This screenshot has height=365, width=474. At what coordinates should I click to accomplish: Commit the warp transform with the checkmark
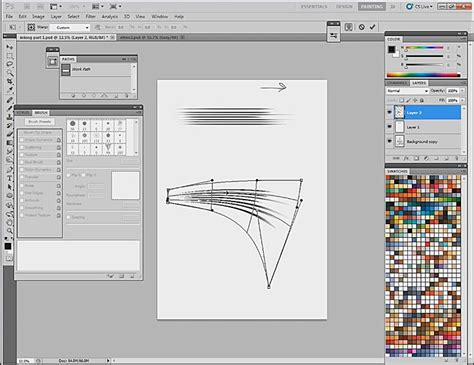coord(373,27)
